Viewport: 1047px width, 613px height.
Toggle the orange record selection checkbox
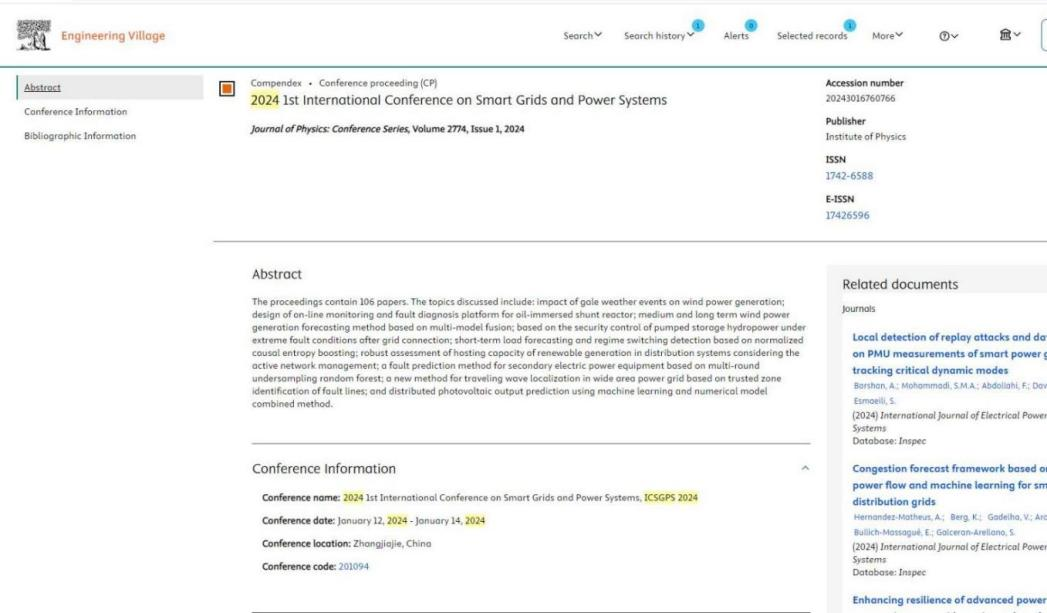[227, 89]
